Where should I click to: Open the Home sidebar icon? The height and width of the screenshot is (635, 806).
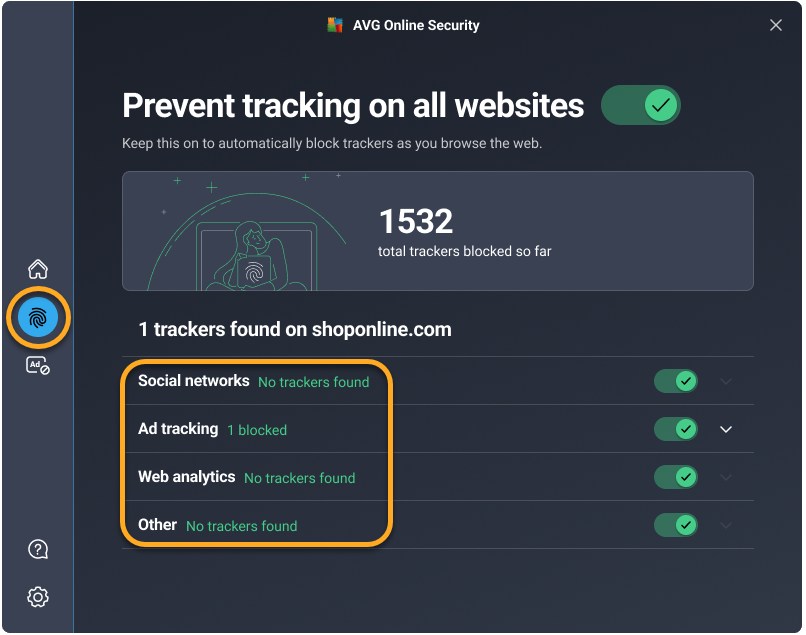point(38,269)
